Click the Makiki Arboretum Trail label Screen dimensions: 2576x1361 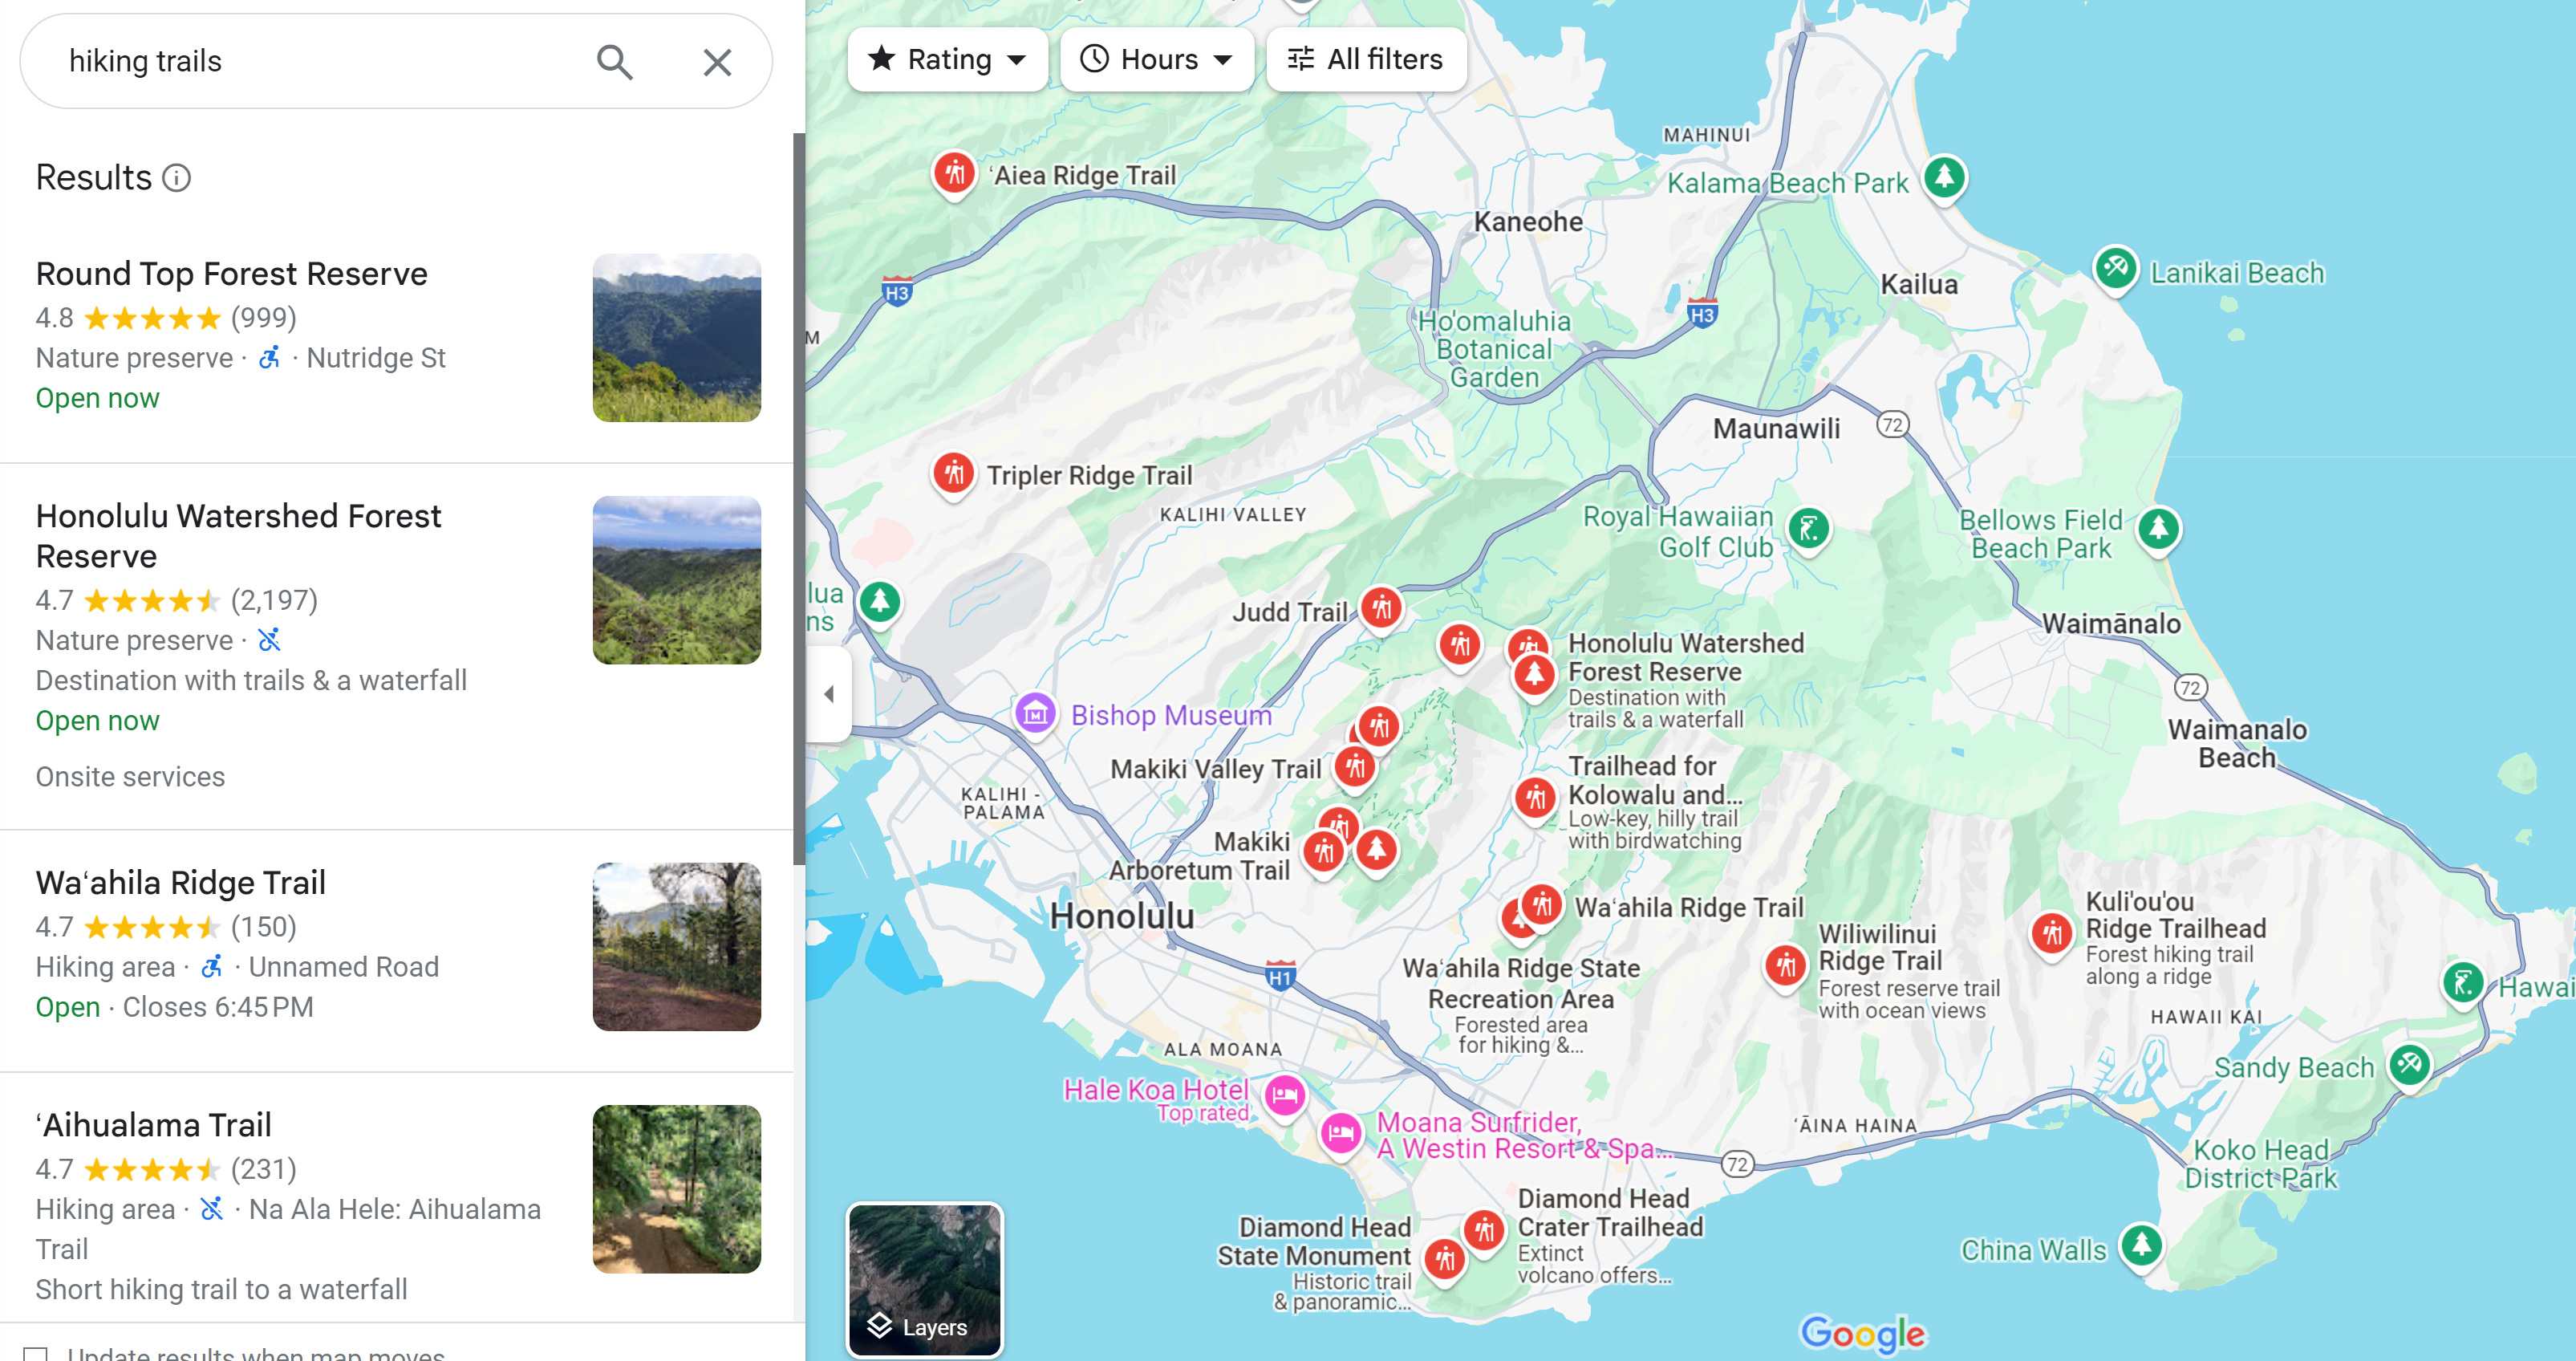(x=1199, y=856)
